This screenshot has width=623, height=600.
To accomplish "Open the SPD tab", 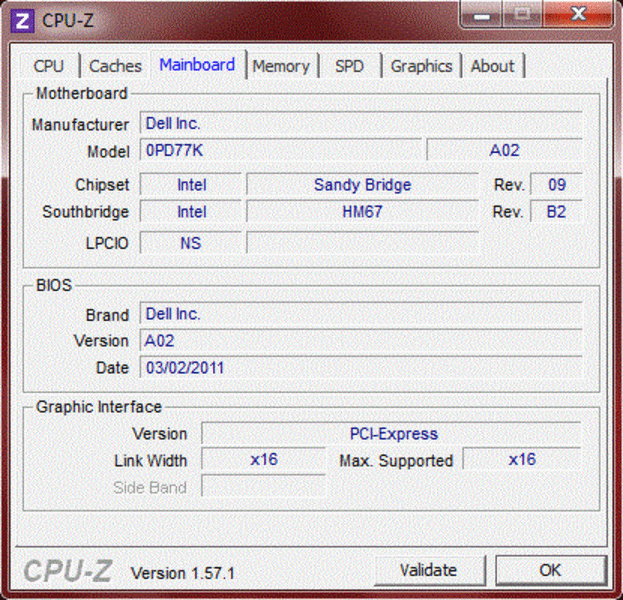I will coord(349,66).
